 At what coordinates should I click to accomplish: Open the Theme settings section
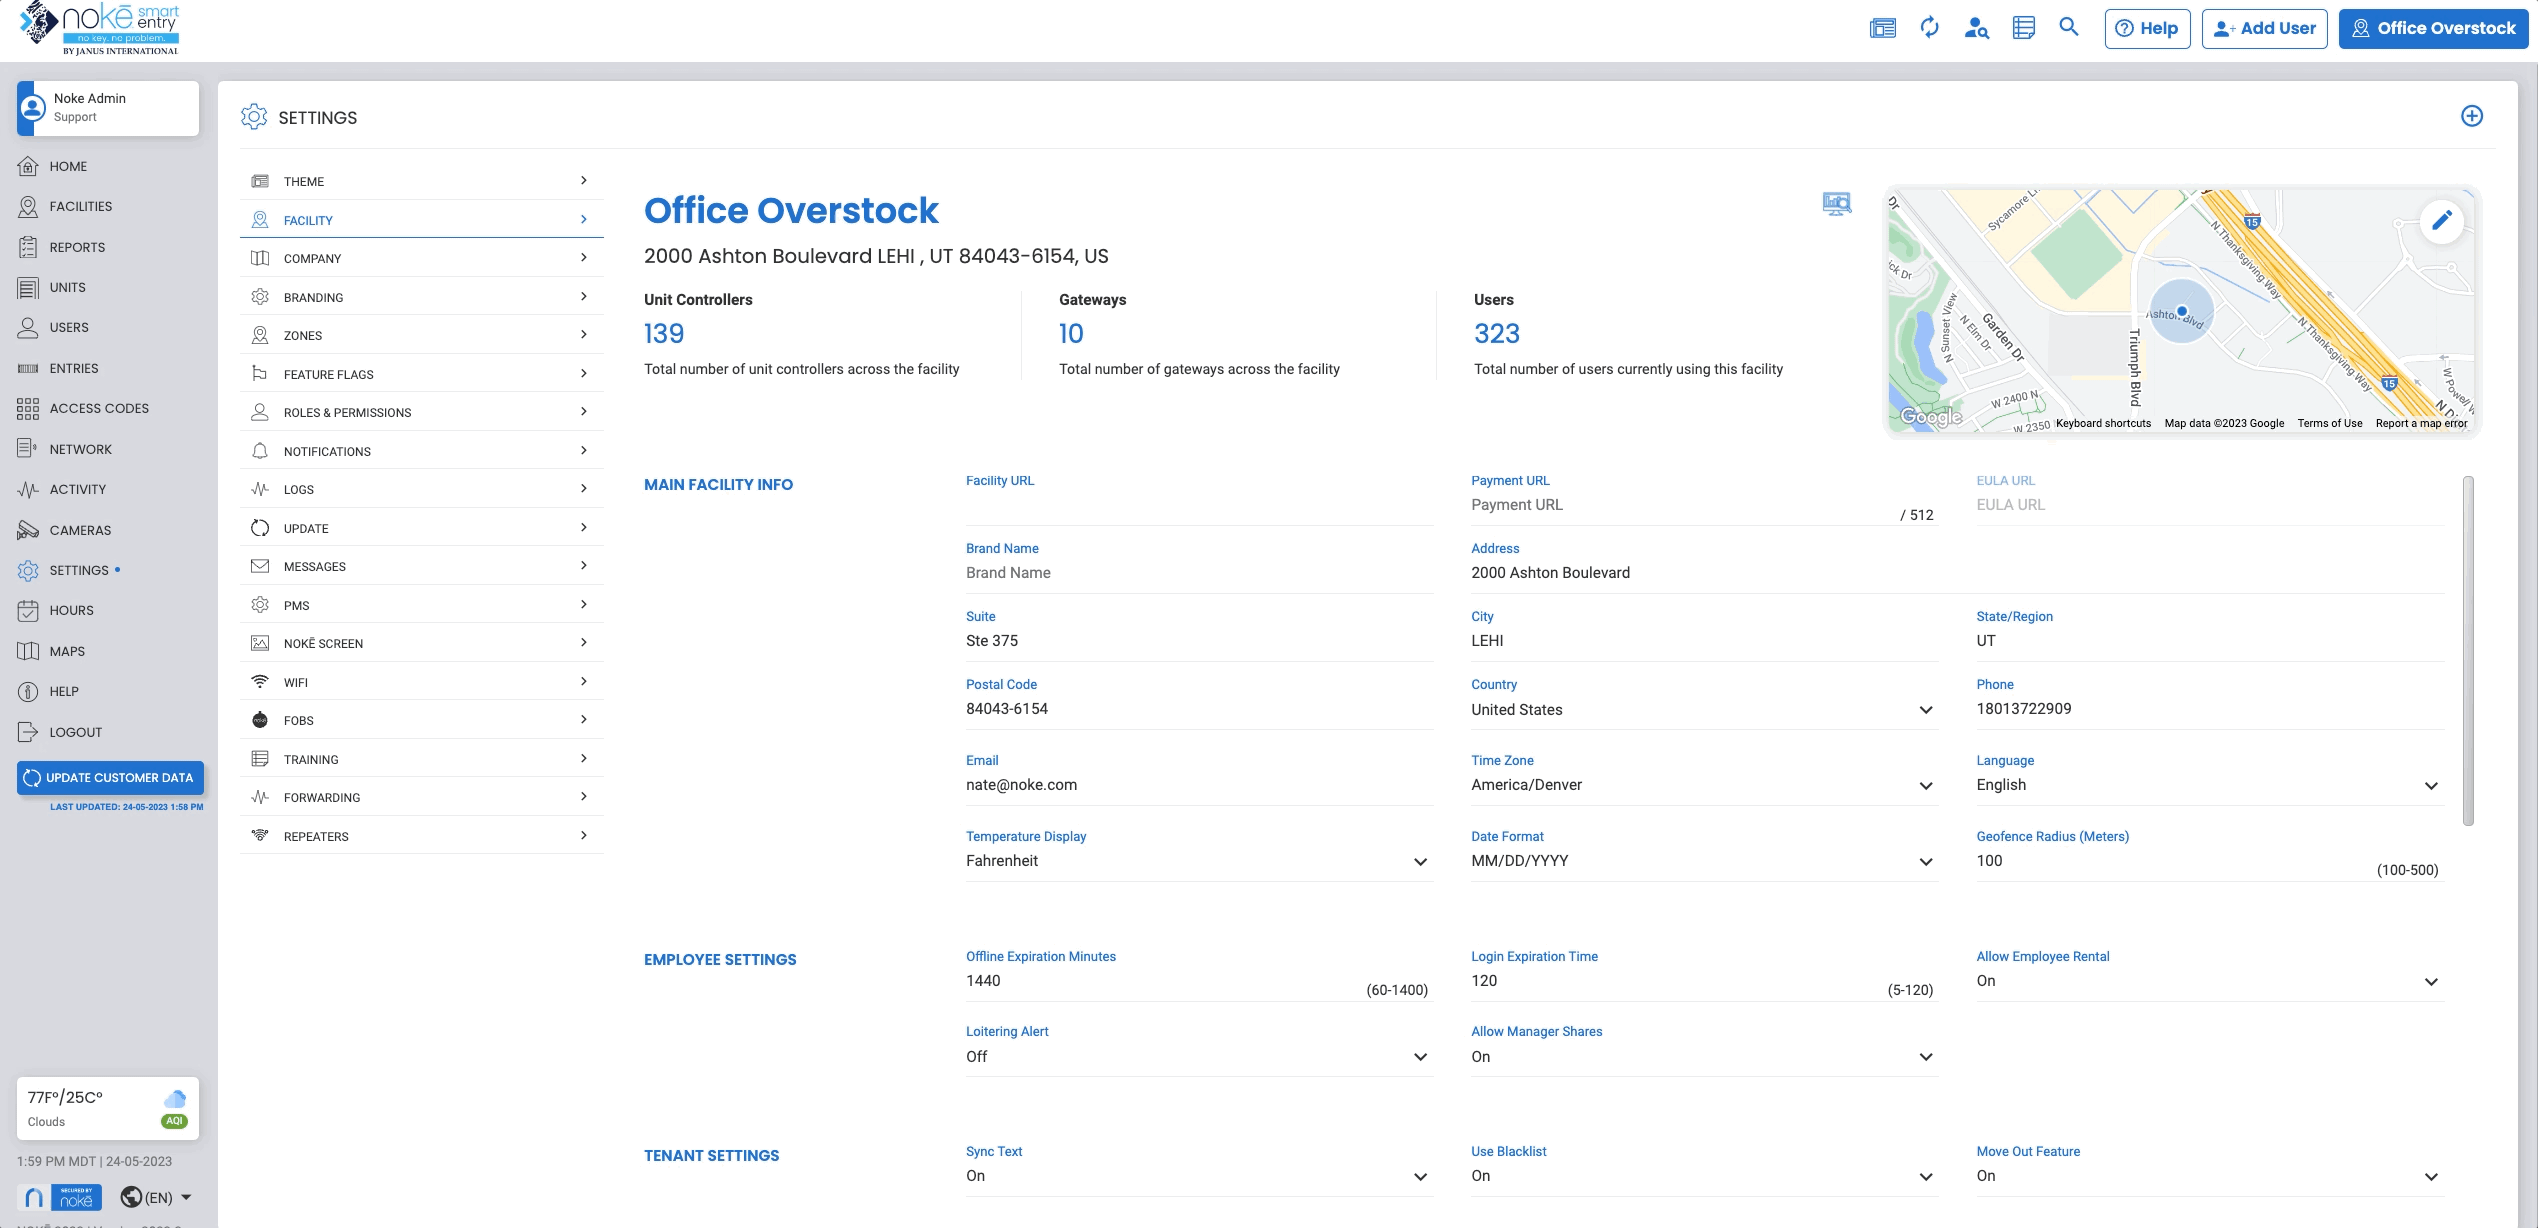(421, 181)
